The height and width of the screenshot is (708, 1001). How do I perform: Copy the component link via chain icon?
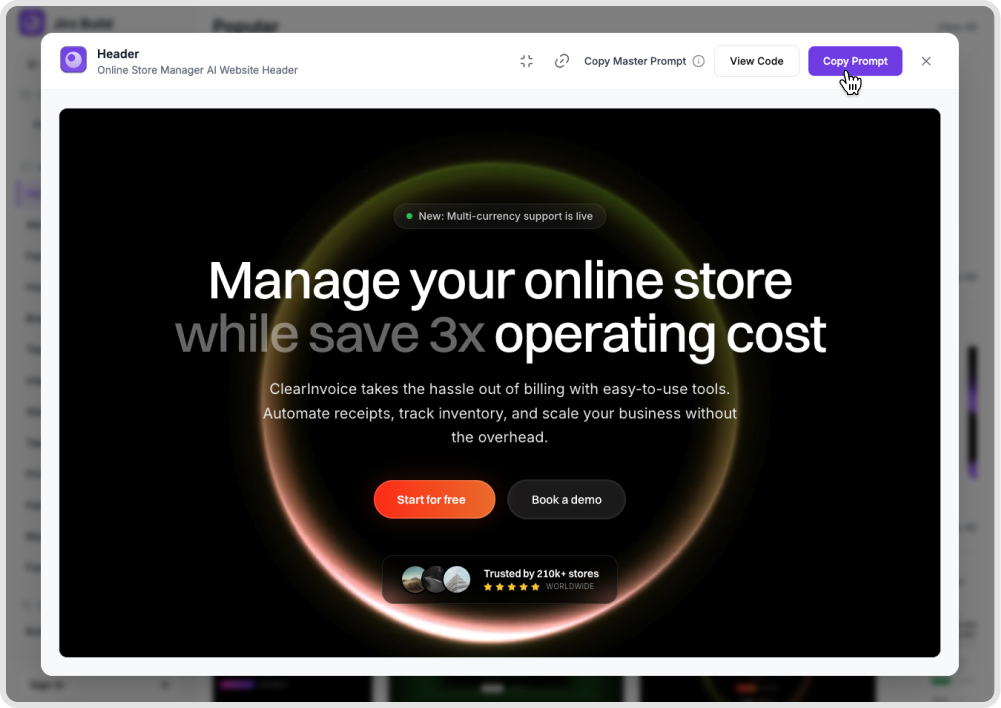[562, 61]
